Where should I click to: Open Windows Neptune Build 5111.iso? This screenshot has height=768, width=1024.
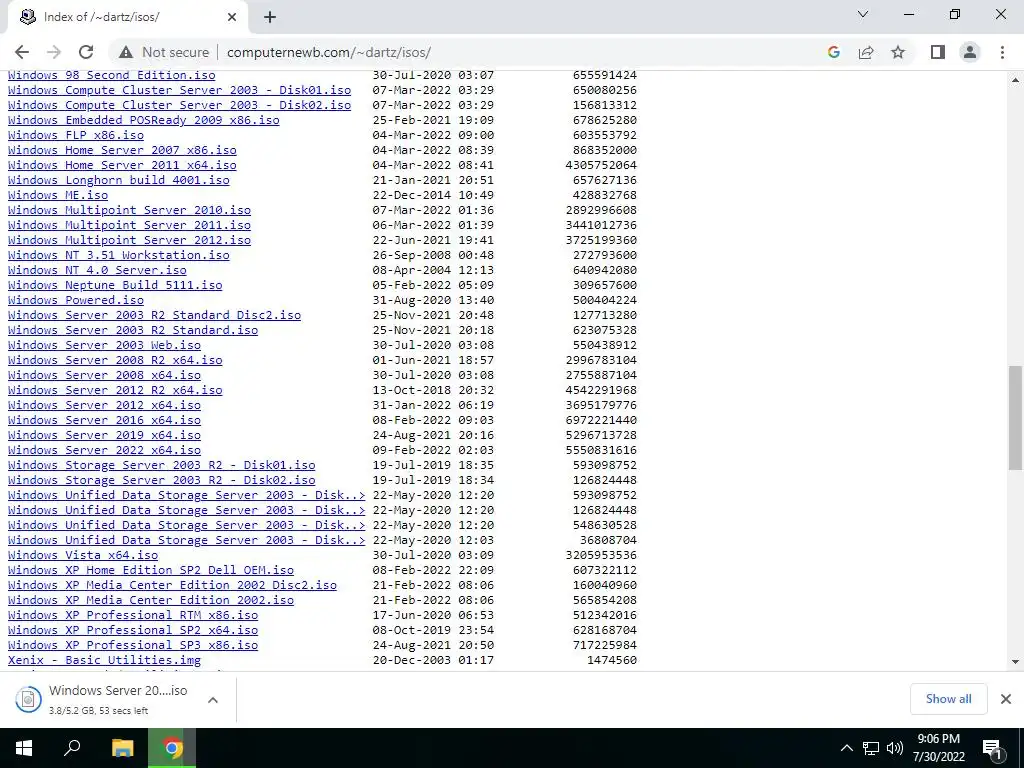click(115, 285)
